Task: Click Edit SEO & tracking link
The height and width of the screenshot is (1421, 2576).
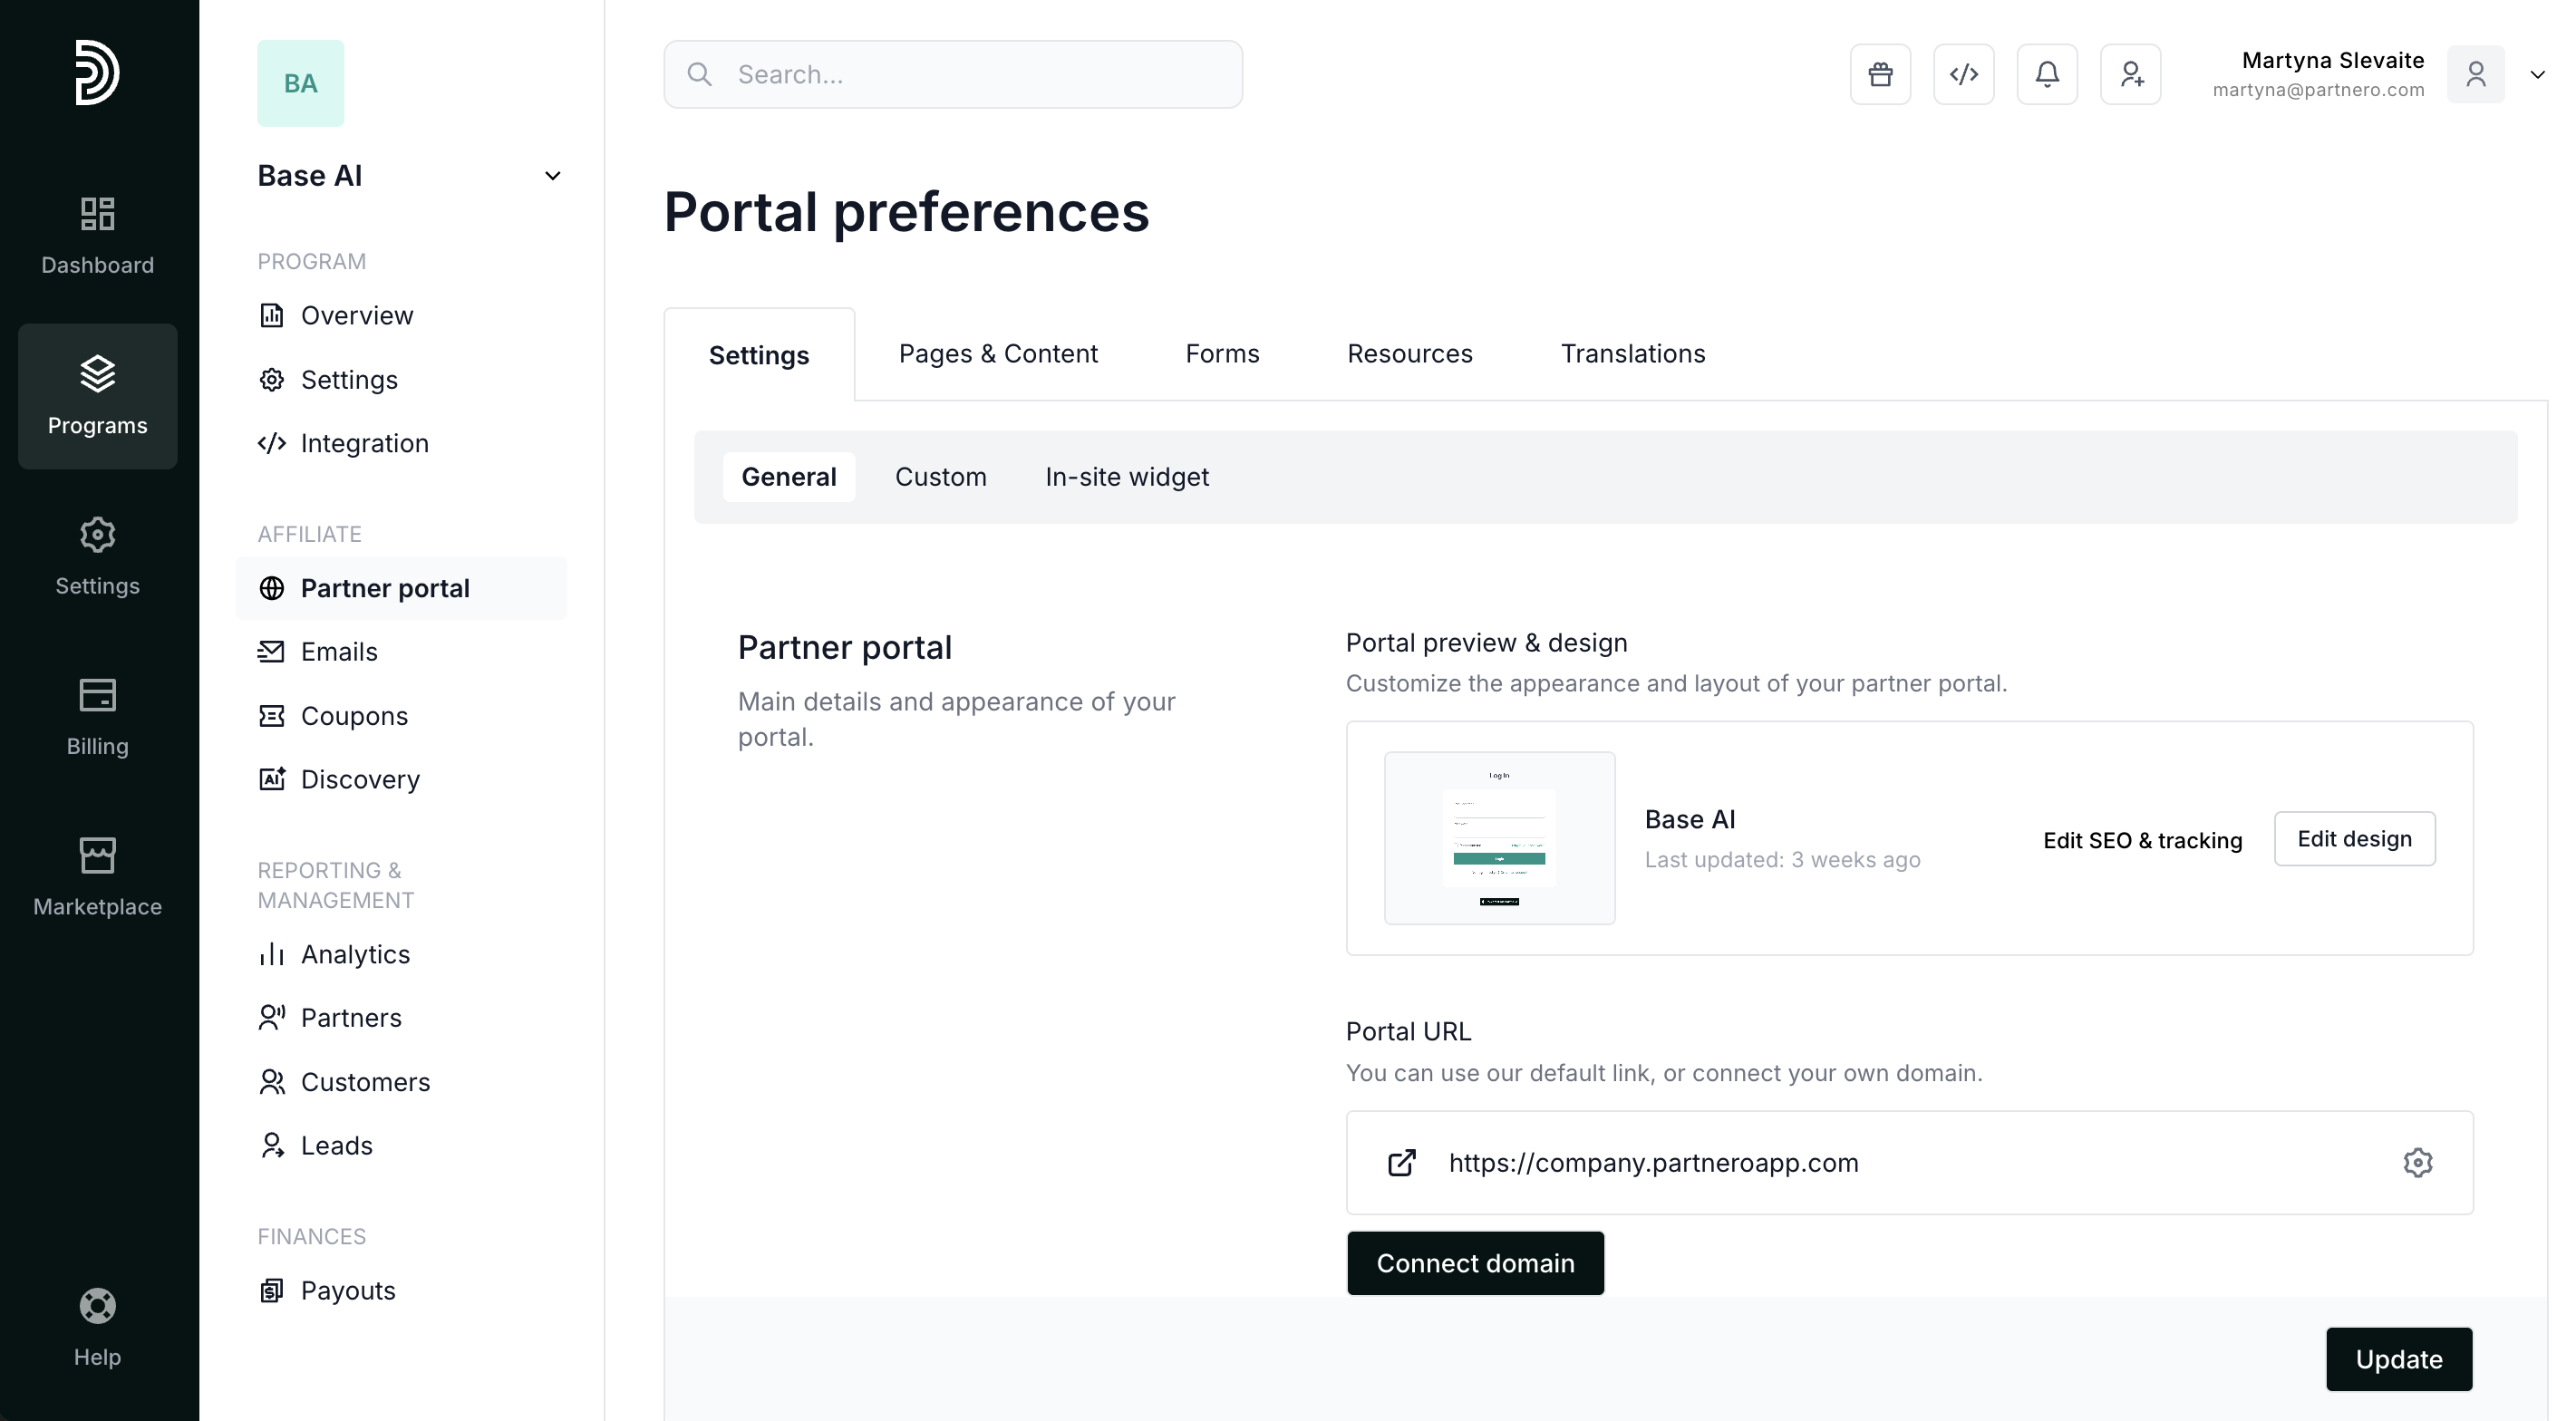Action: pos(2142,840)
